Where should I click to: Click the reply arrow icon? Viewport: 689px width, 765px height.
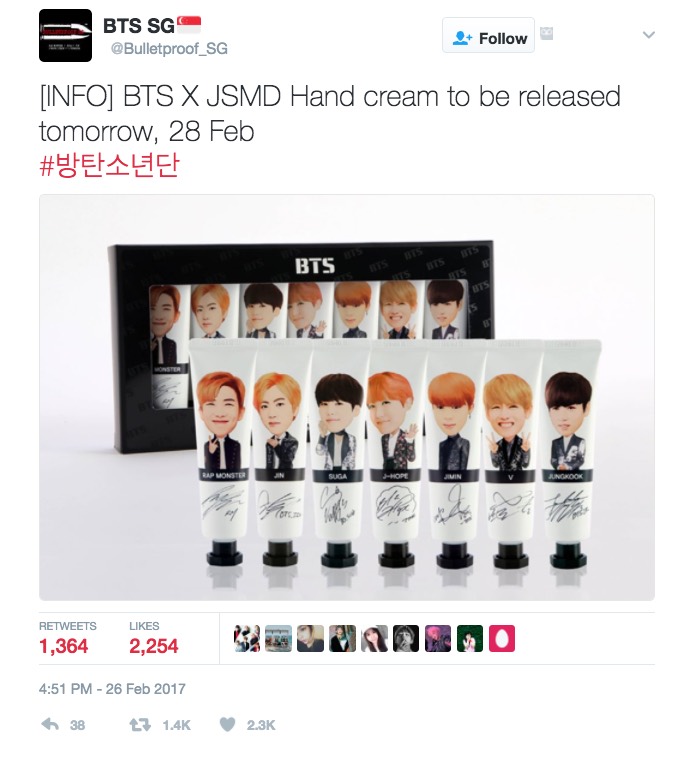(x=50, y=725)
